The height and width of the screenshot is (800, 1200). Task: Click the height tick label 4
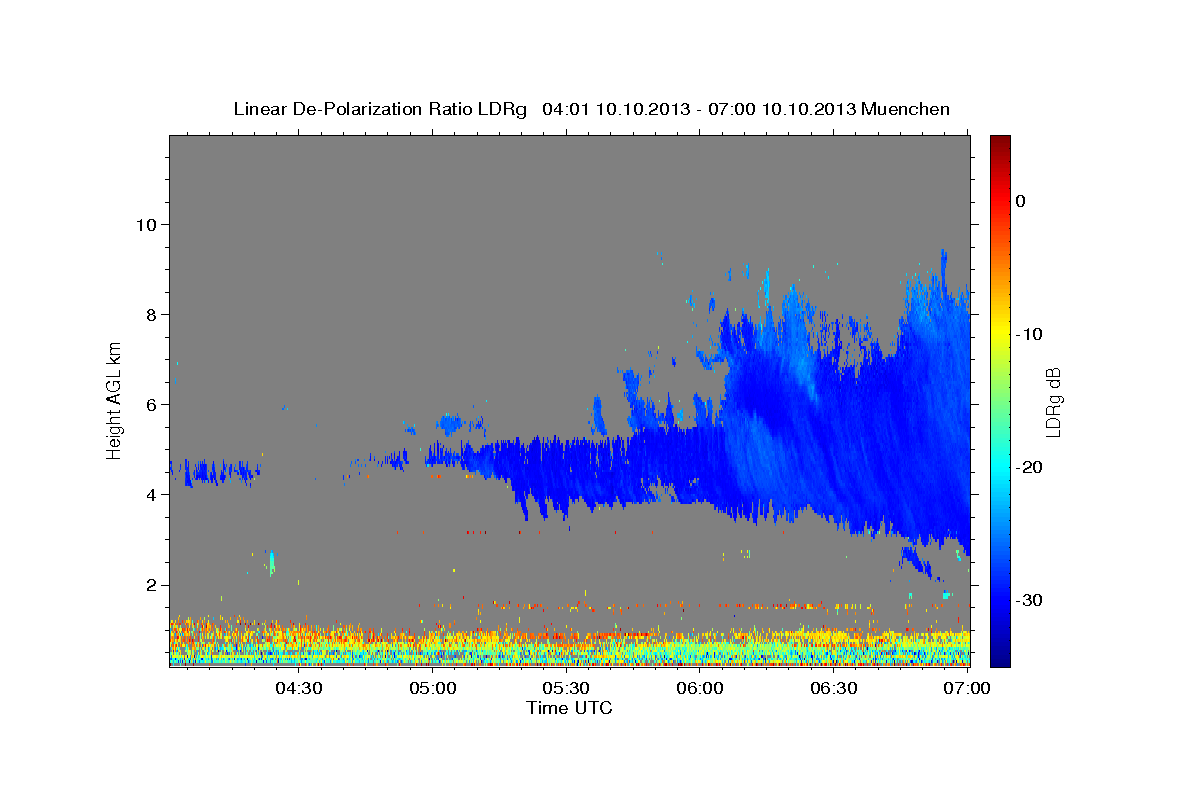(150, 495)
